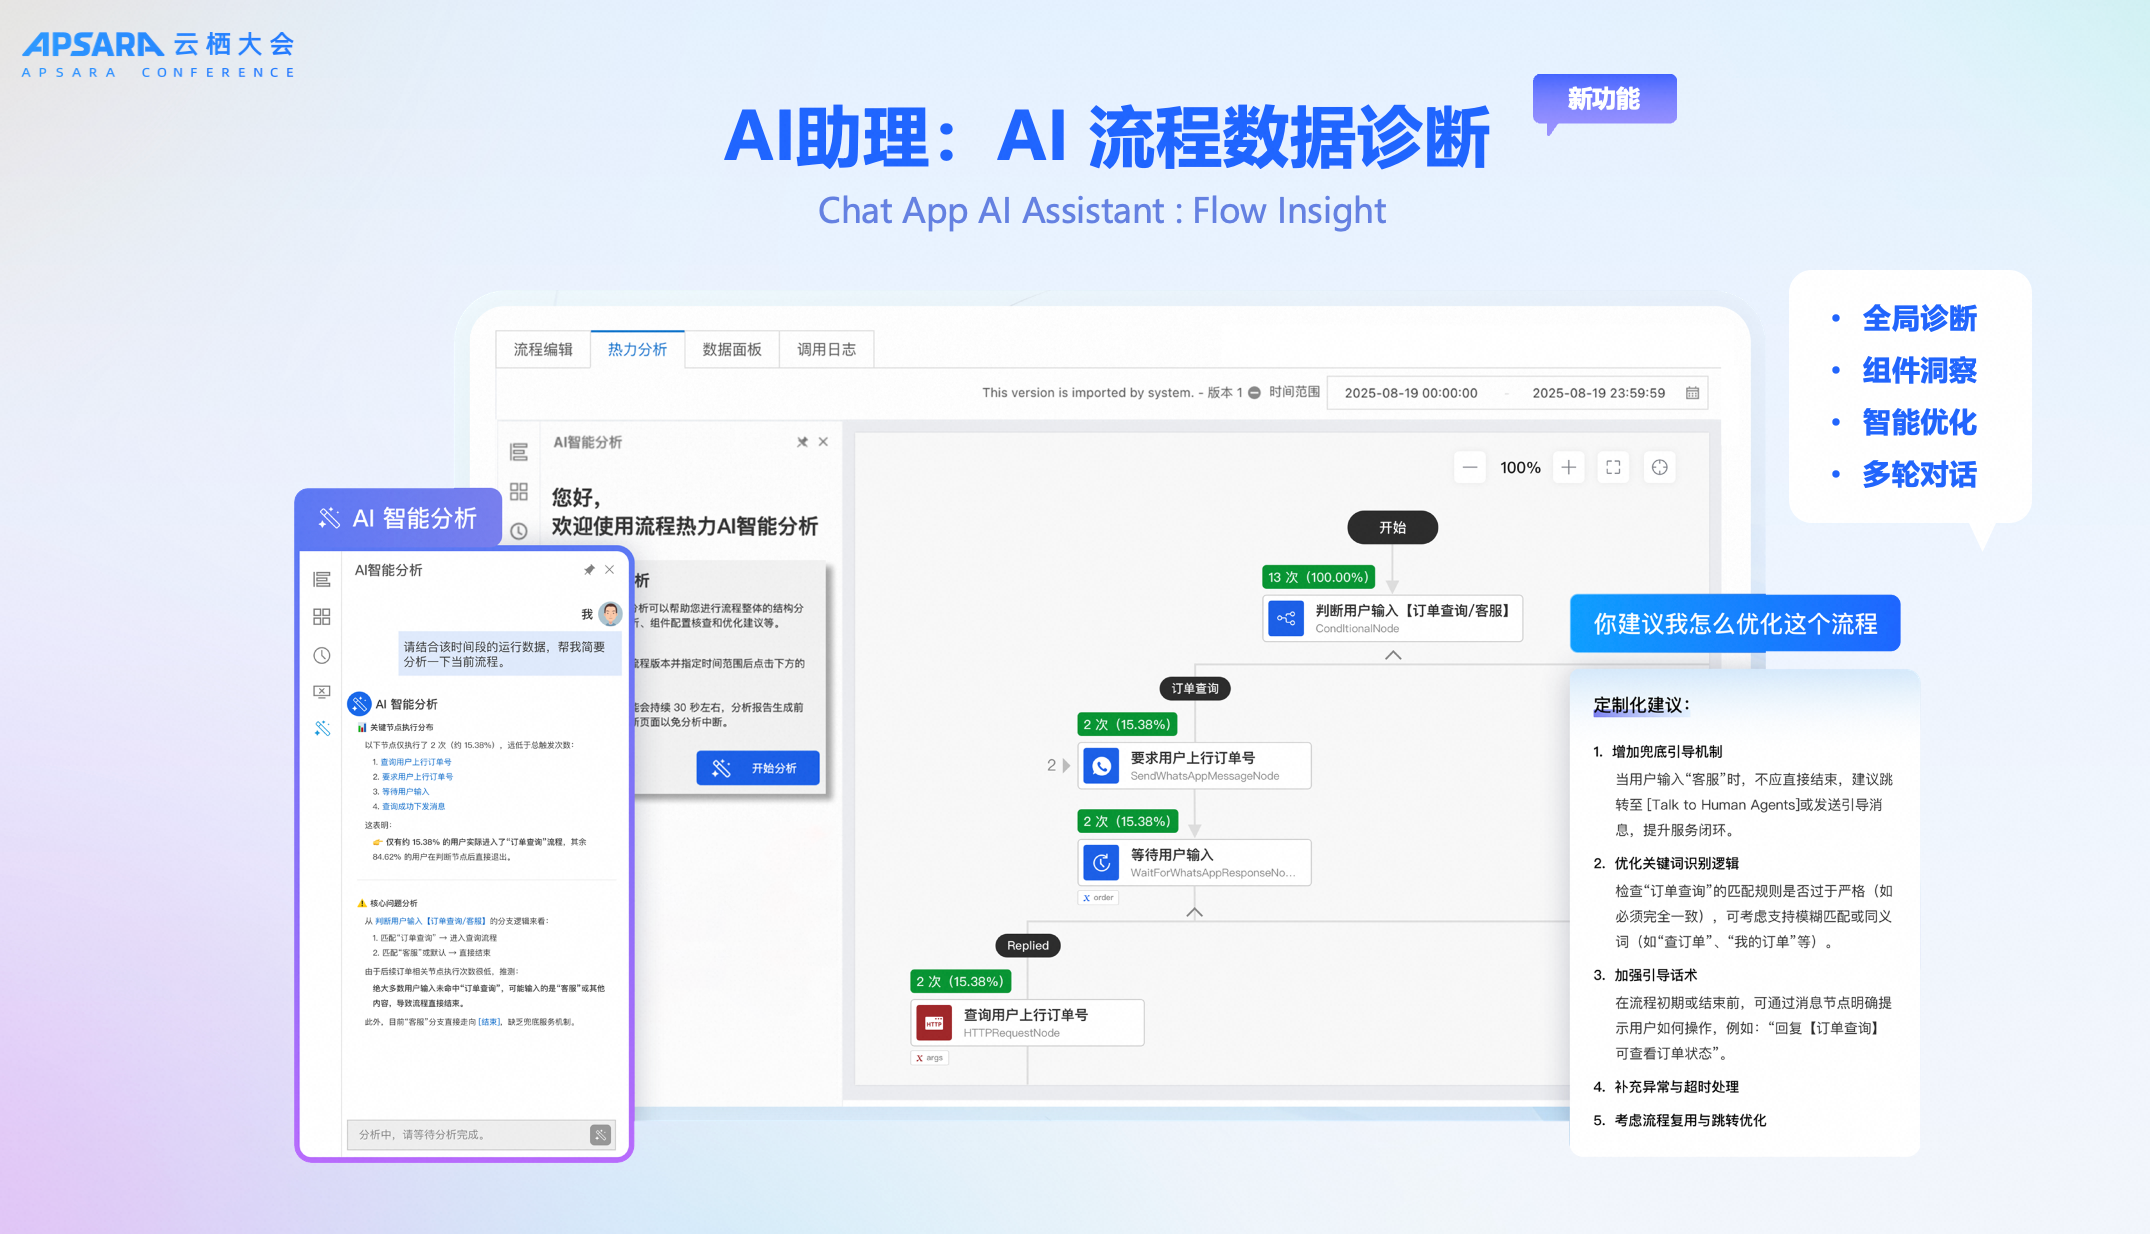
Task: Close the back AI智能分析 welcome panel
Action: click(823, 442)
